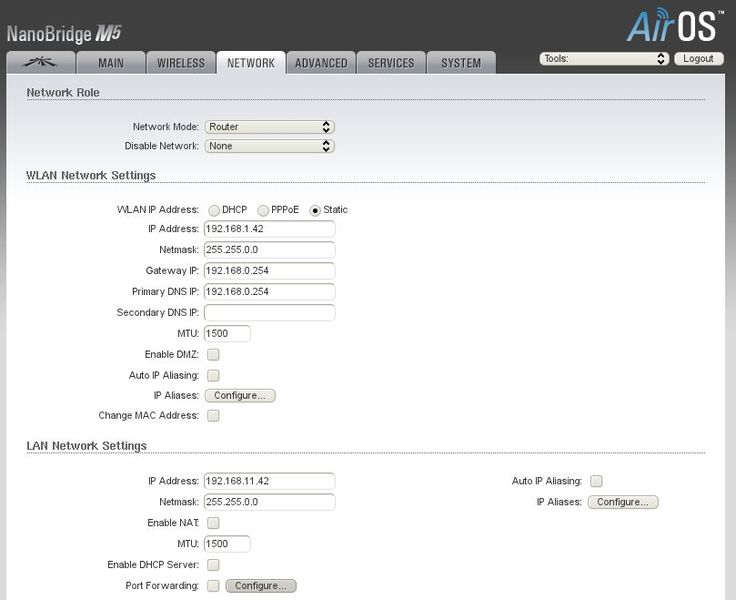Select the DHCP radio button
Viewport: 736px width, 600px height.
click(214, 210)
